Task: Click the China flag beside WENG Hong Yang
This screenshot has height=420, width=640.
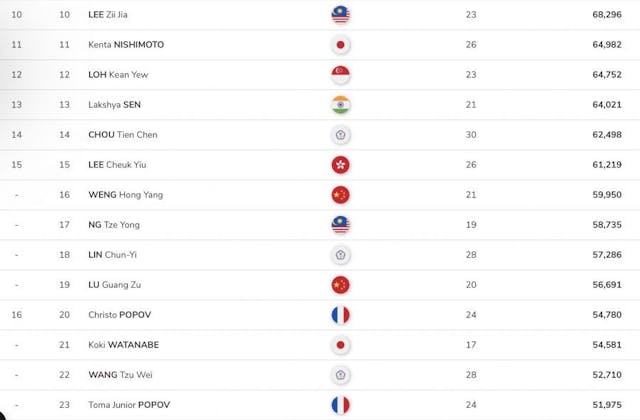Action: [x=340, y=195]
